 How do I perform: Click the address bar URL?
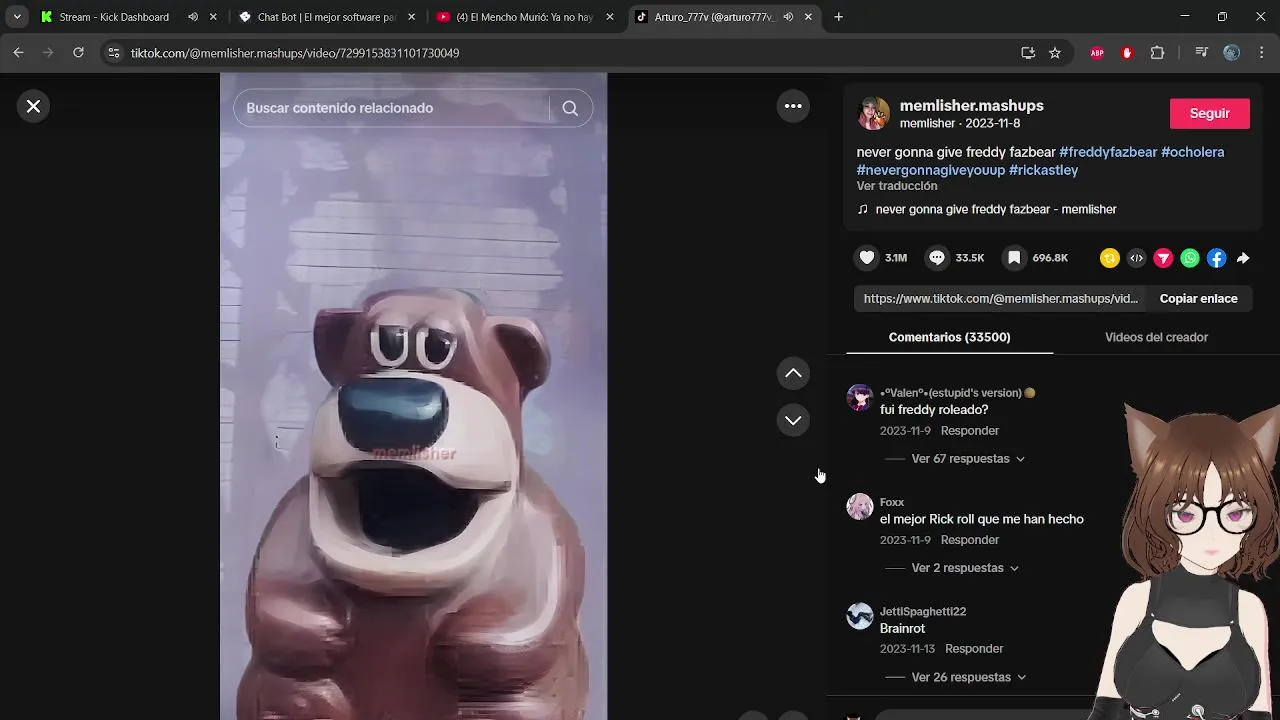pos(295,53)
